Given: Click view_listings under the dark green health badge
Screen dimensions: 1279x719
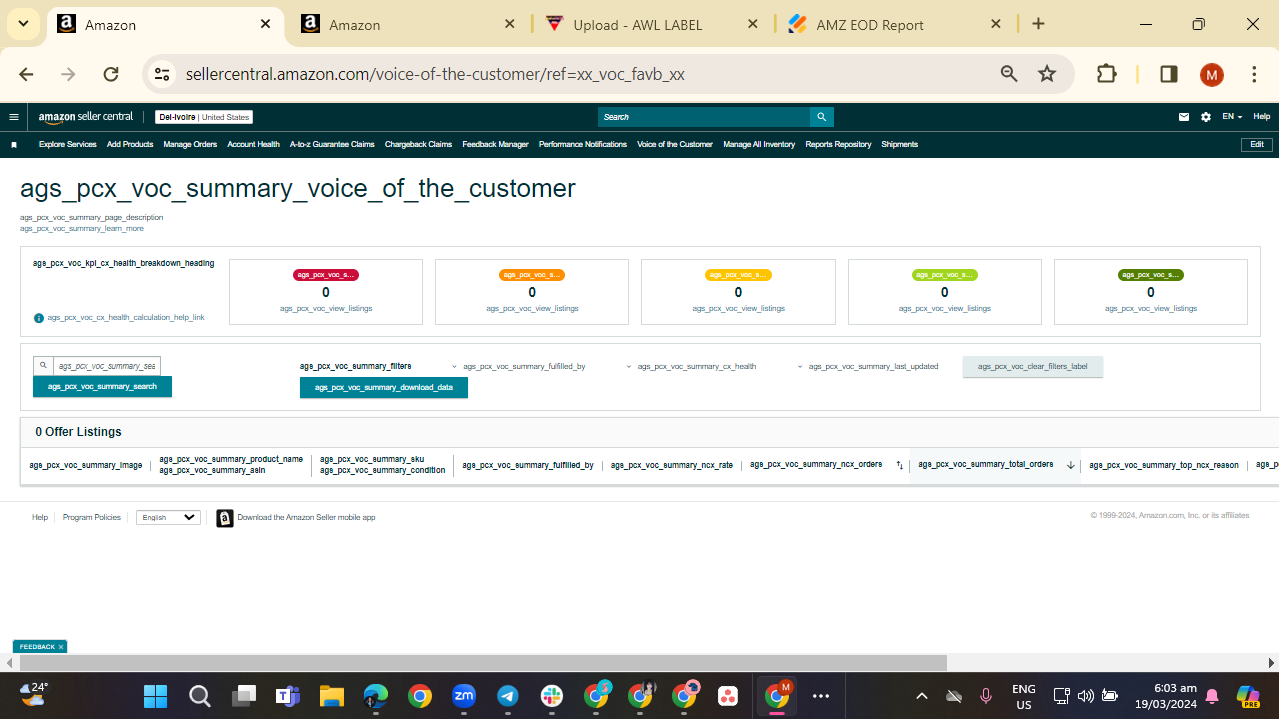Looking at the screenshot, I should coord(1151,309).
